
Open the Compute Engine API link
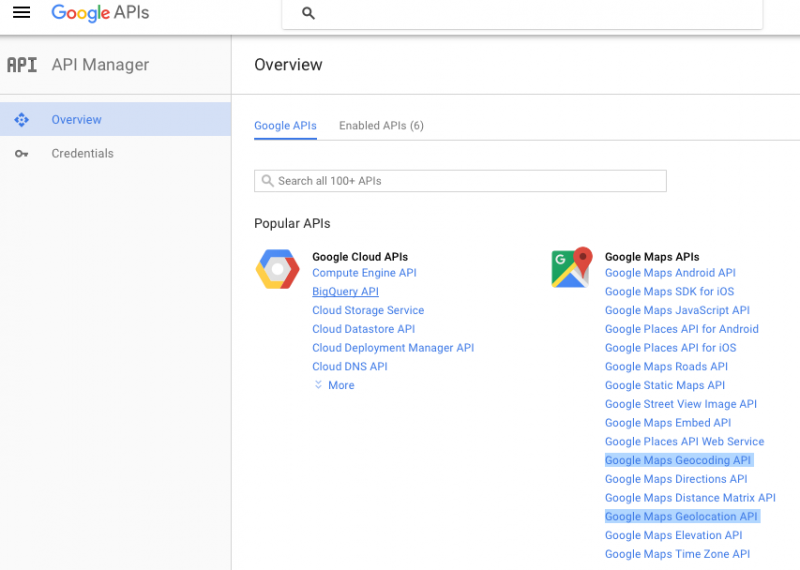pos(364,272)
